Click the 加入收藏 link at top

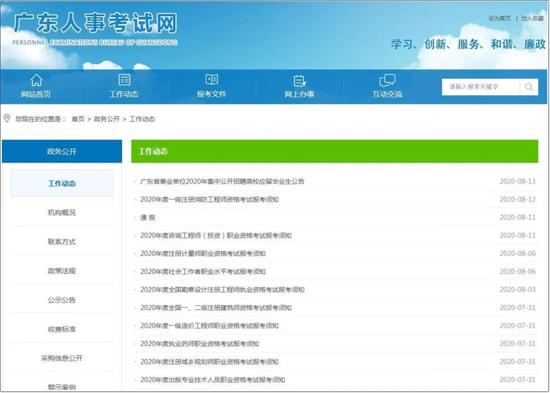[x=532, y=19]
